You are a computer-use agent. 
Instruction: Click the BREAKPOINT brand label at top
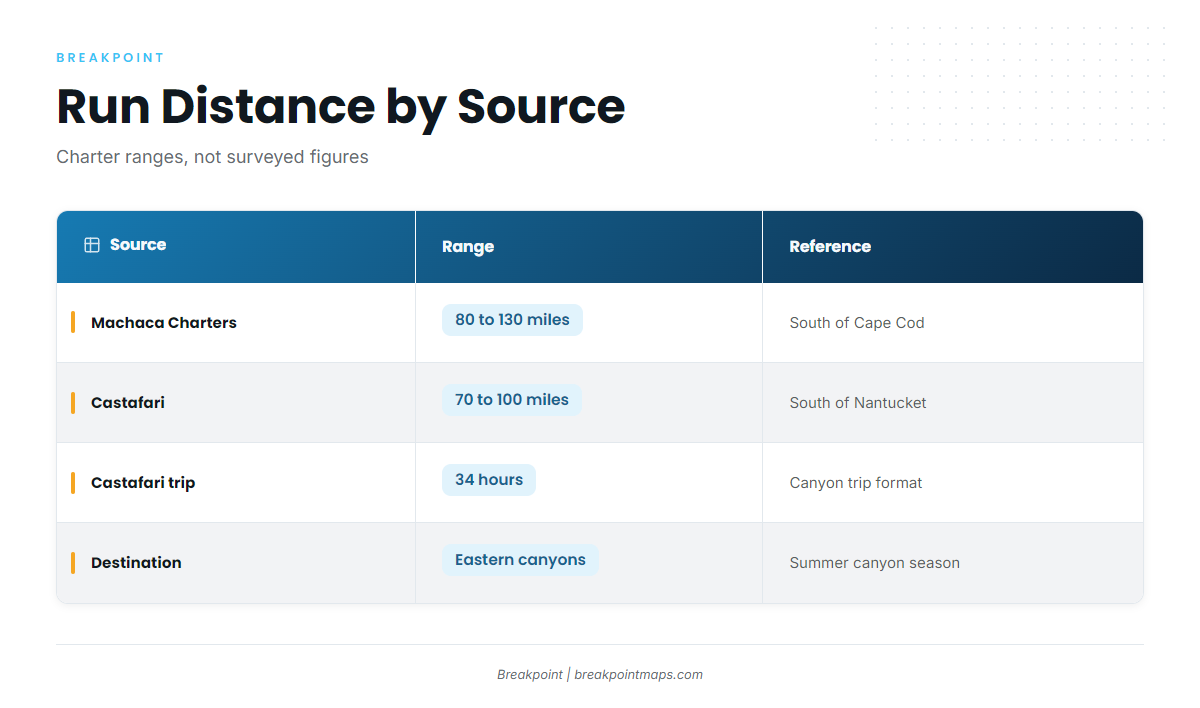(110, 58)
